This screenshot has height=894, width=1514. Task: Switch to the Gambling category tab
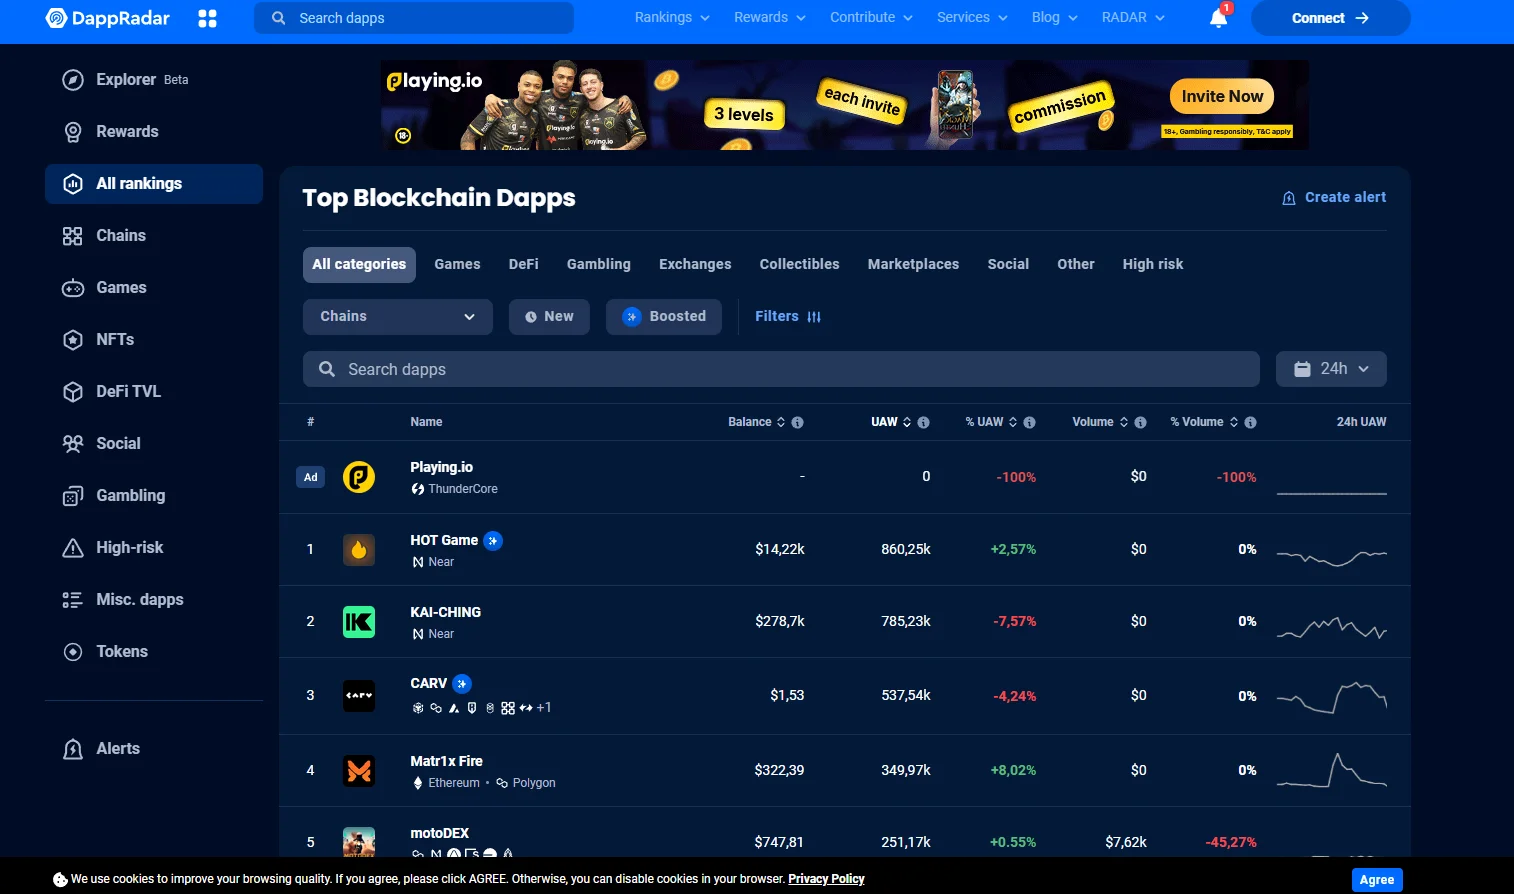(599, 265)
